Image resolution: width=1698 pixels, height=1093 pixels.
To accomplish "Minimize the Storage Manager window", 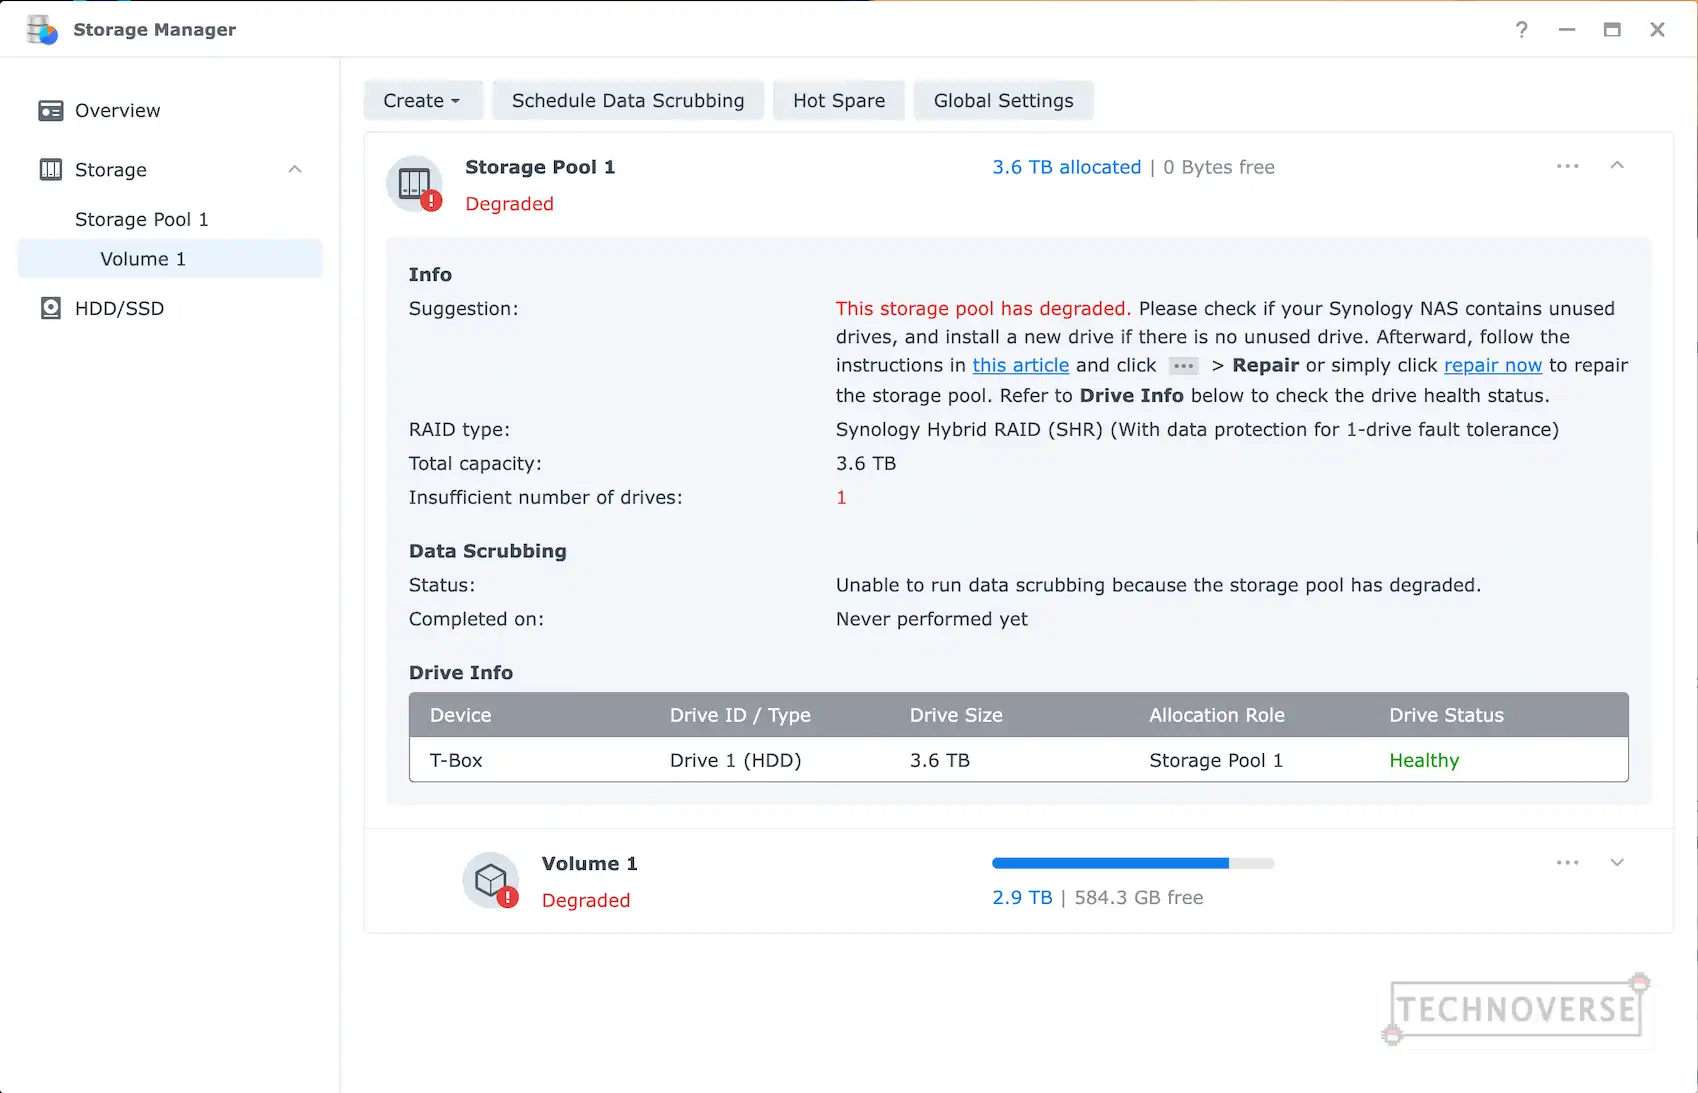I will (x=1566, y=30).
